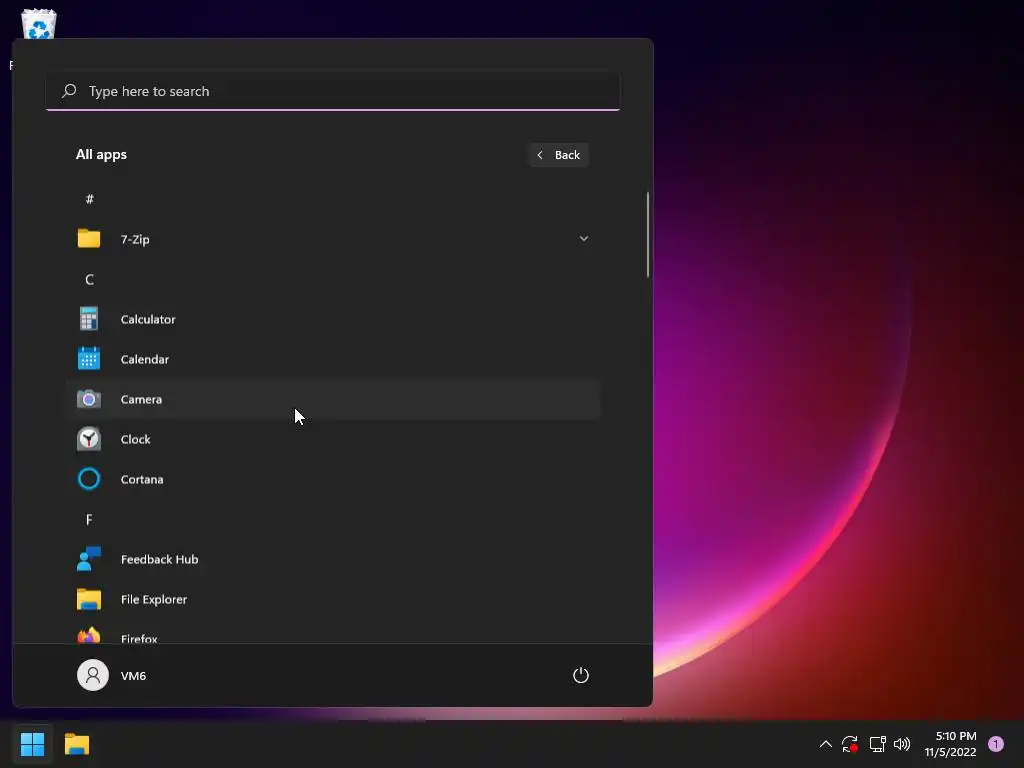Launch Firefox from its app icon
1024x768 pixels.
point(89,635)
